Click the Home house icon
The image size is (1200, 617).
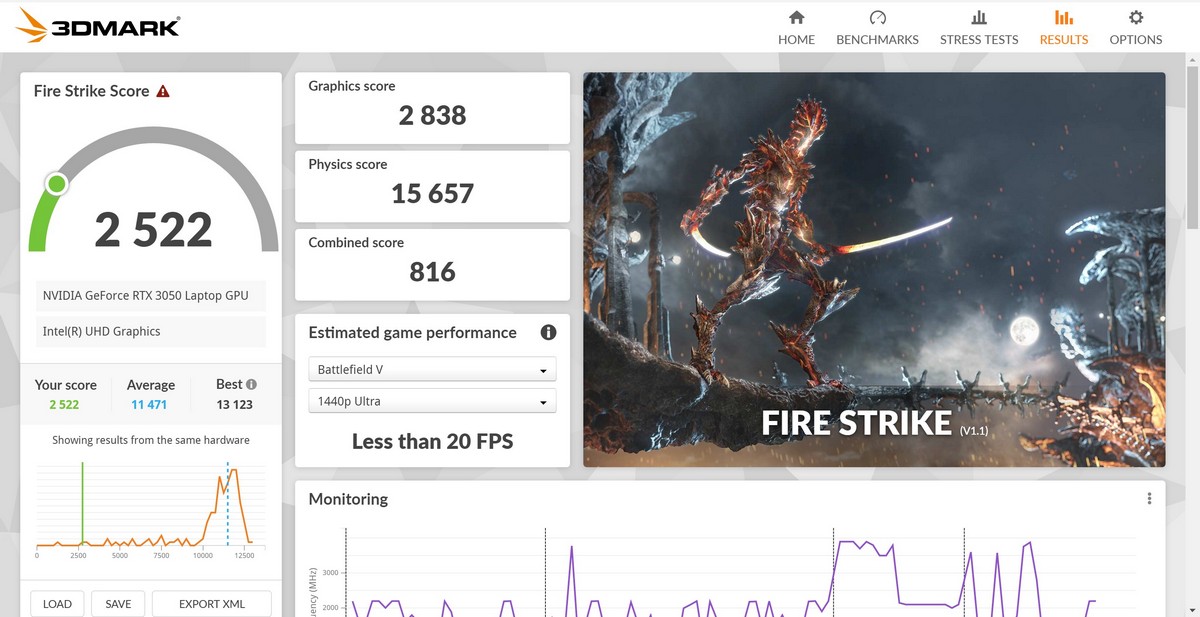[796, 18]
